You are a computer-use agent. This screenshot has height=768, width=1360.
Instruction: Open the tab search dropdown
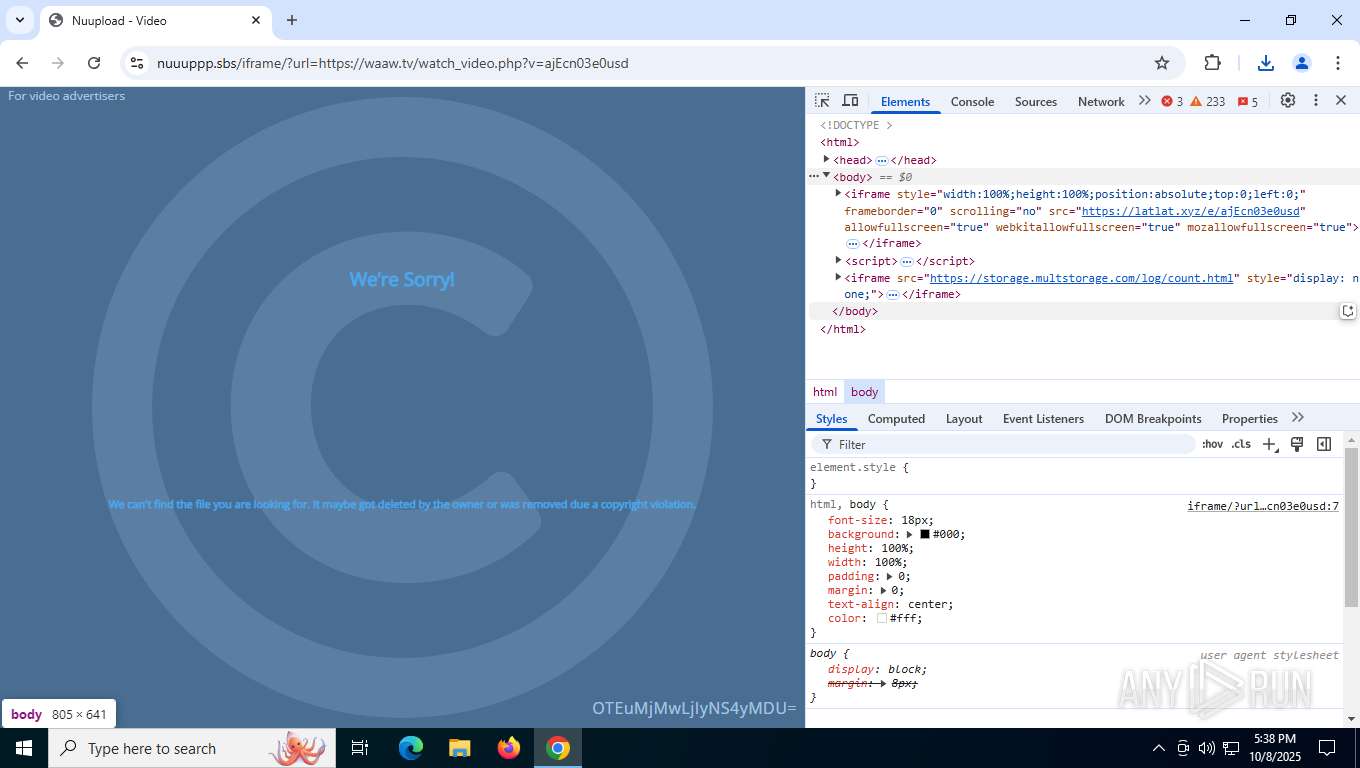(19, 20)
